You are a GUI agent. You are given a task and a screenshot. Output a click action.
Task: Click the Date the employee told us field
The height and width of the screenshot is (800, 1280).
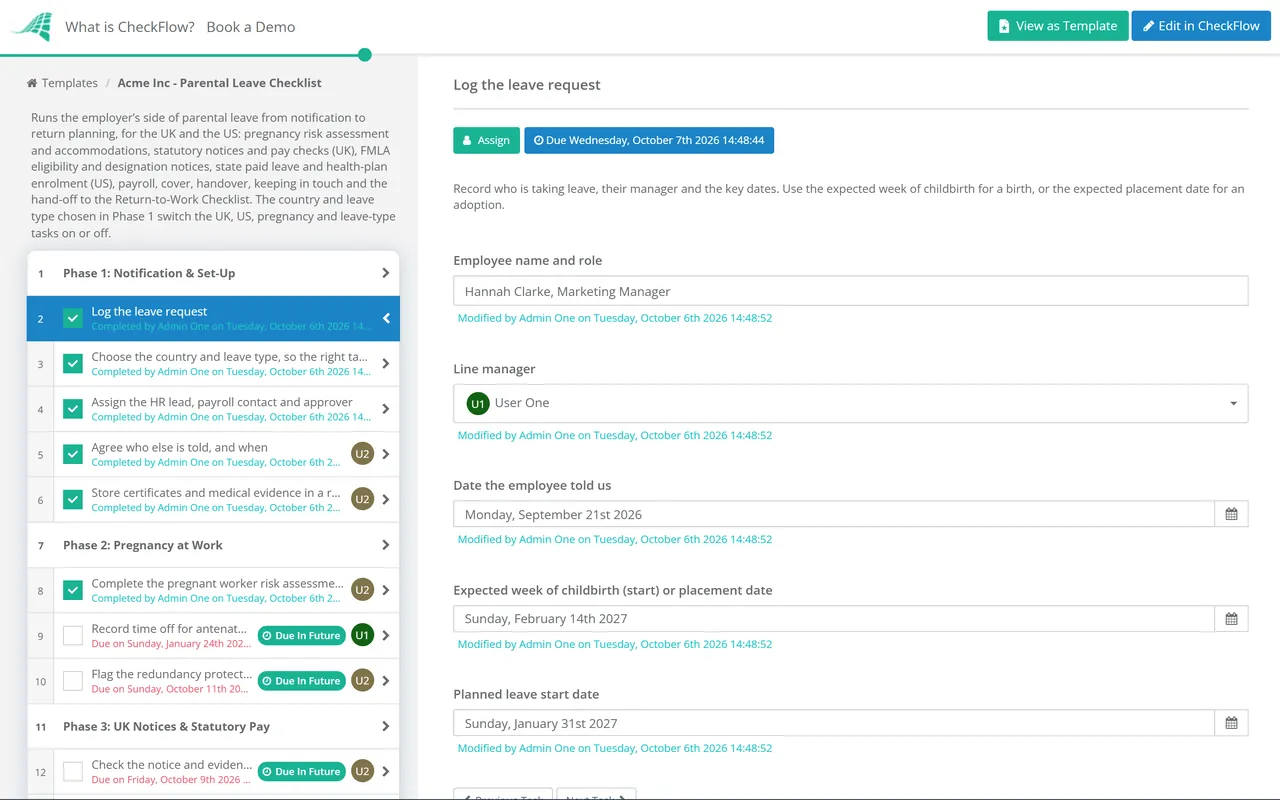pyautogui.click(x=834, y=514)
